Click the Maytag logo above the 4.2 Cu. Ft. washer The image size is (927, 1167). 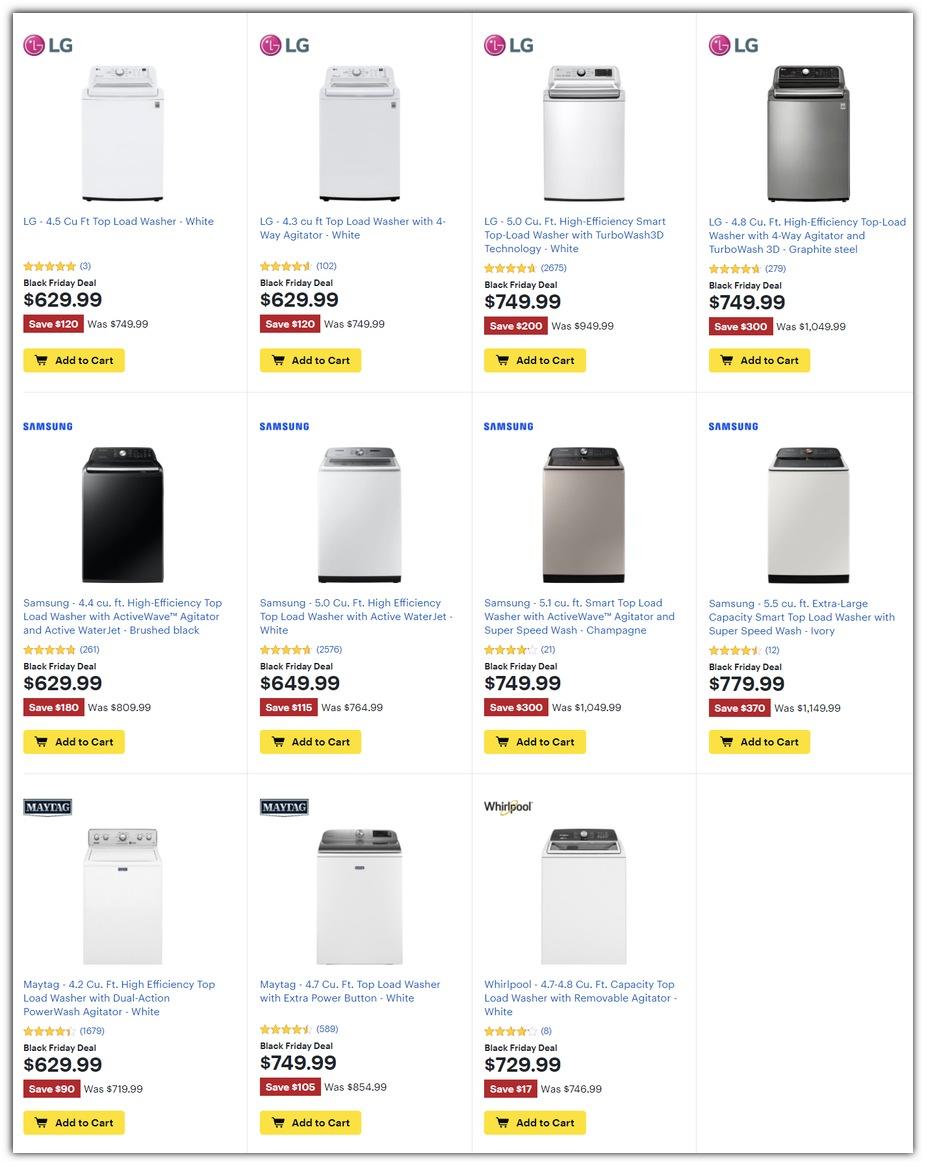click(x=48, y=807)
